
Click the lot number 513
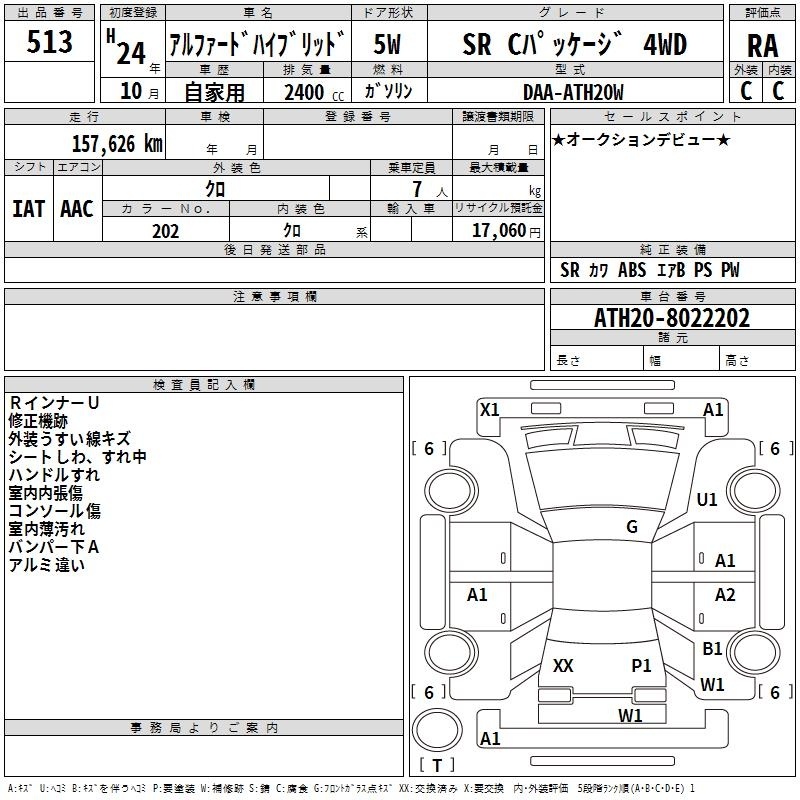(50, 42)
